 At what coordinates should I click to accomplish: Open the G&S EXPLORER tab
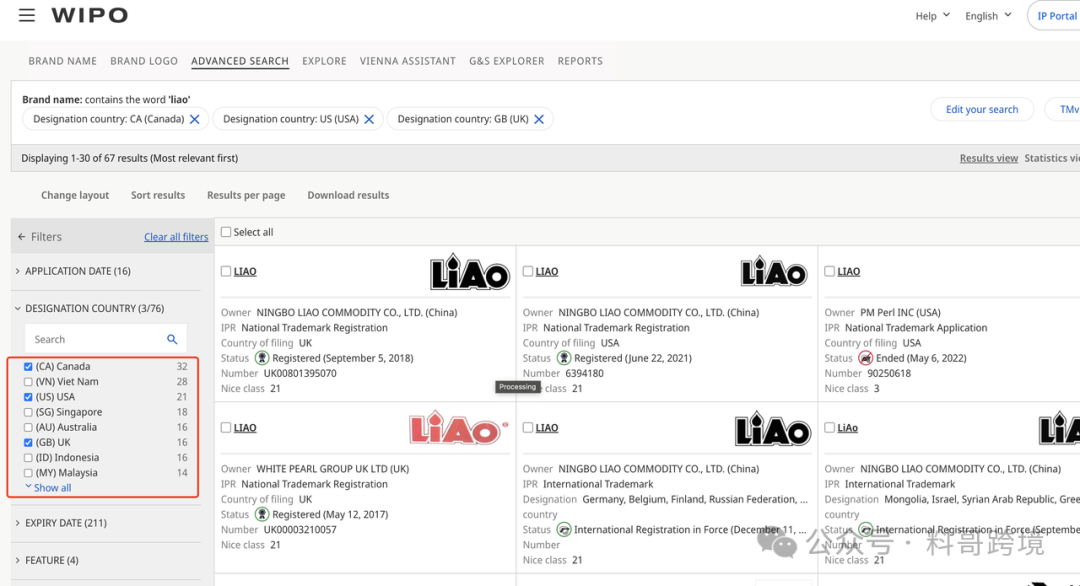tap(507, 61)
